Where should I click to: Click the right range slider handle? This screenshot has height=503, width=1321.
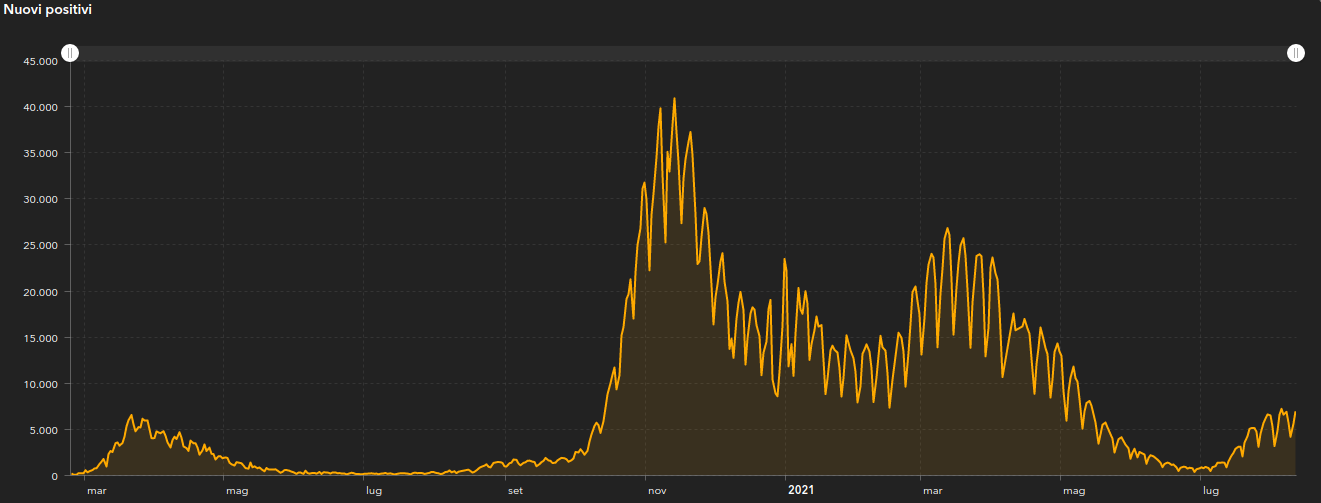point(1296,53)
